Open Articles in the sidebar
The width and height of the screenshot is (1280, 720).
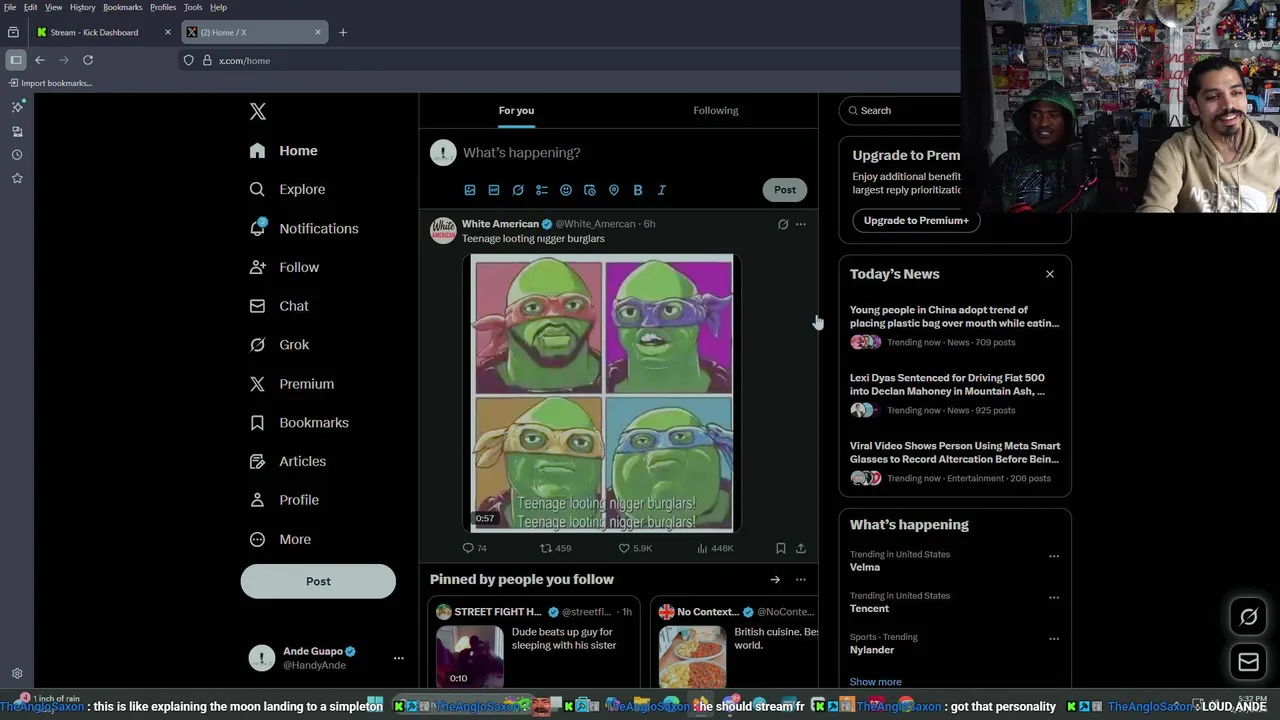pyautogui.click(x=289, y=461)
